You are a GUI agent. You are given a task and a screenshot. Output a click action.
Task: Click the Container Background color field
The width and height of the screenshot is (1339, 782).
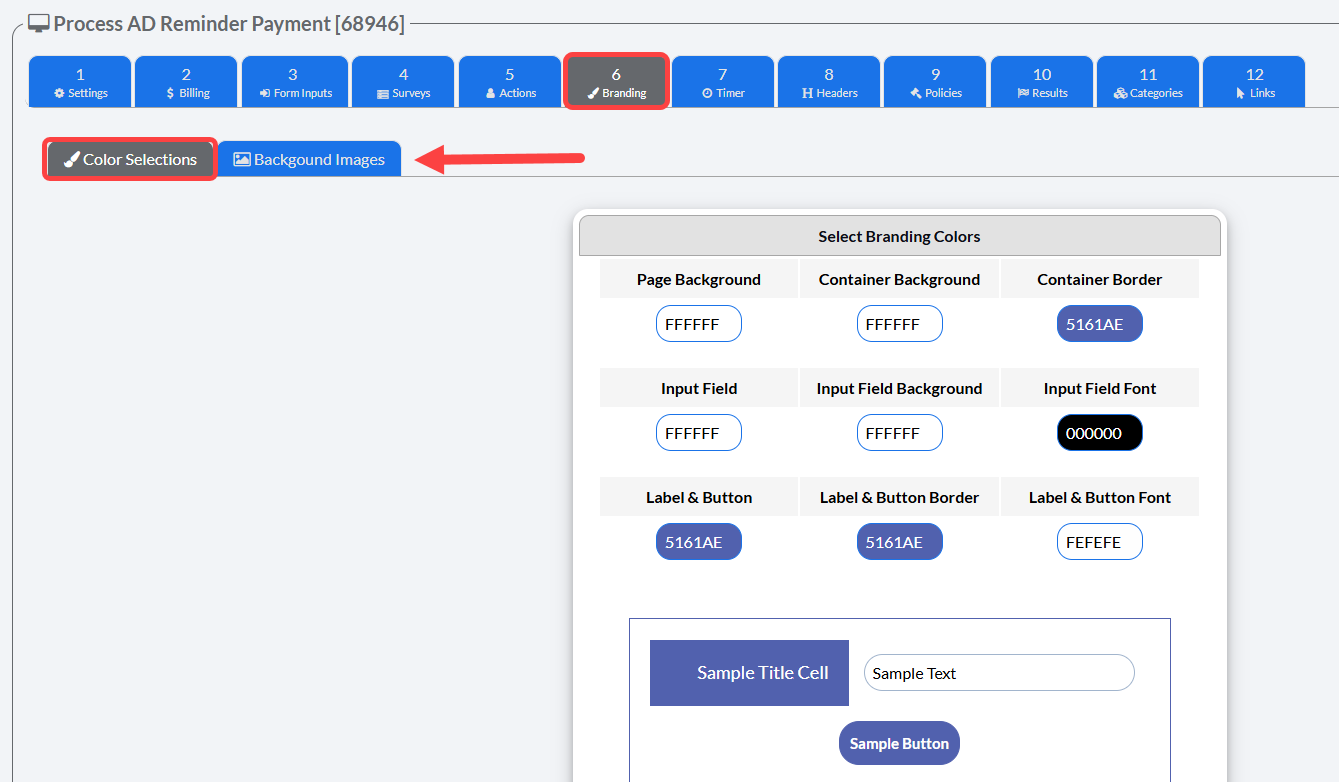click(900, 324)
